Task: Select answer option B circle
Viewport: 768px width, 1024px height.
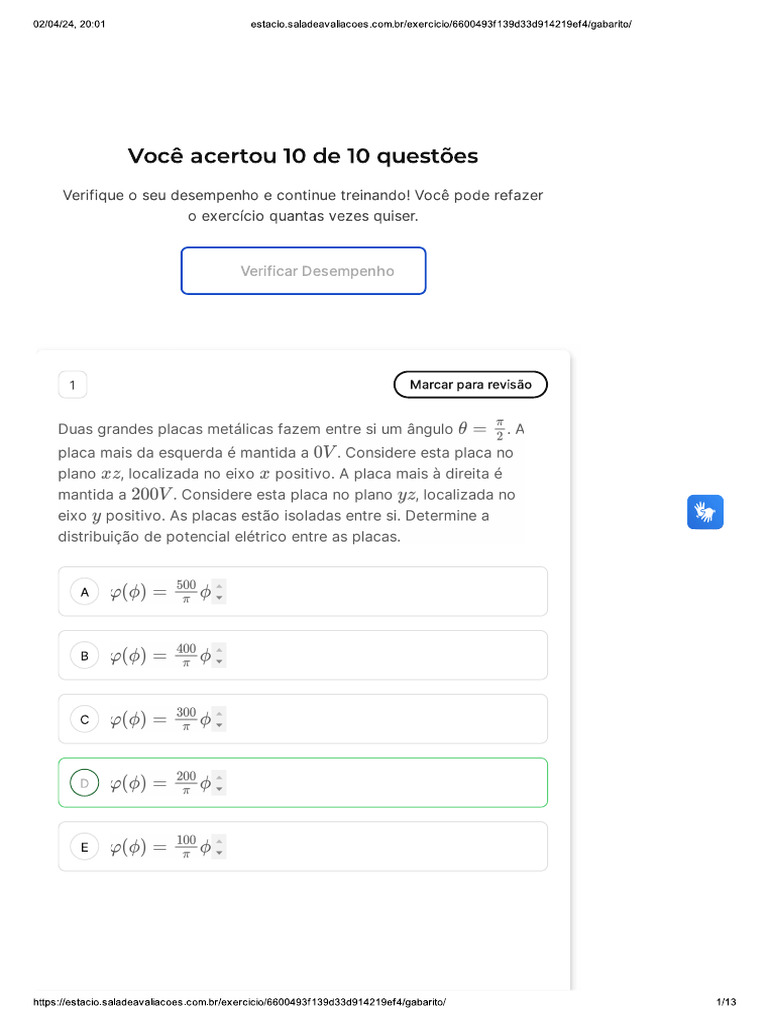Action: pos(85,656)
